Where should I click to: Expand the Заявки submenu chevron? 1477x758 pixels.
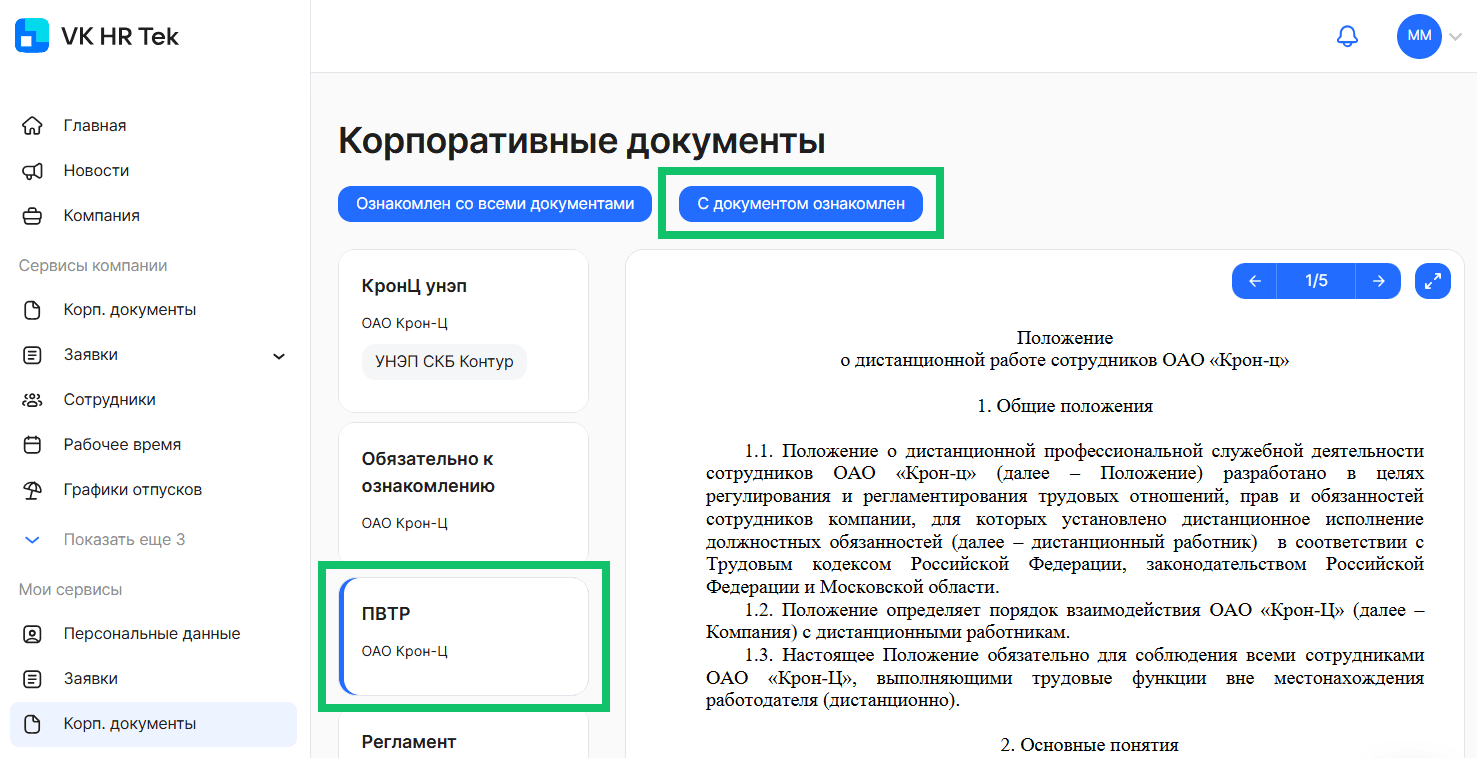point(279,355)
